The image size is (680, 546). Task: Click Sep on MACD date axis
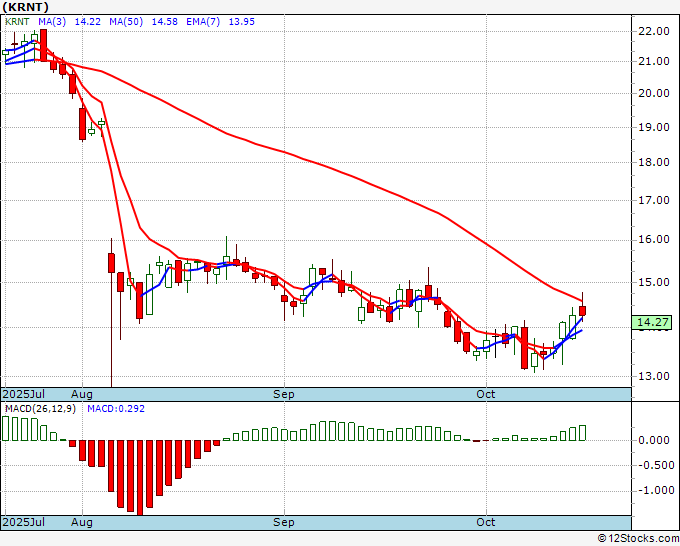coord(284,522)
